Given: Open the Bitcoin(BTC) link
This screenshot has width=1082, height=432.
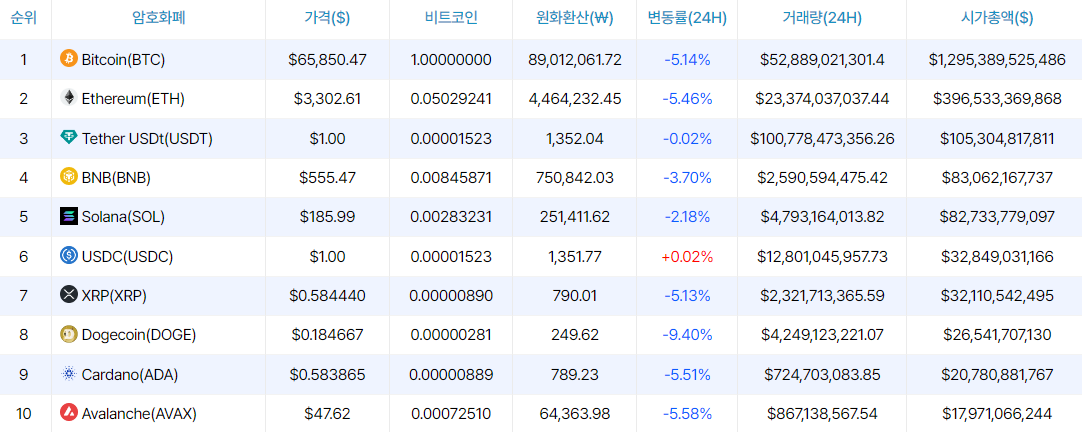Looking at the screenshot, I should 123,59.
